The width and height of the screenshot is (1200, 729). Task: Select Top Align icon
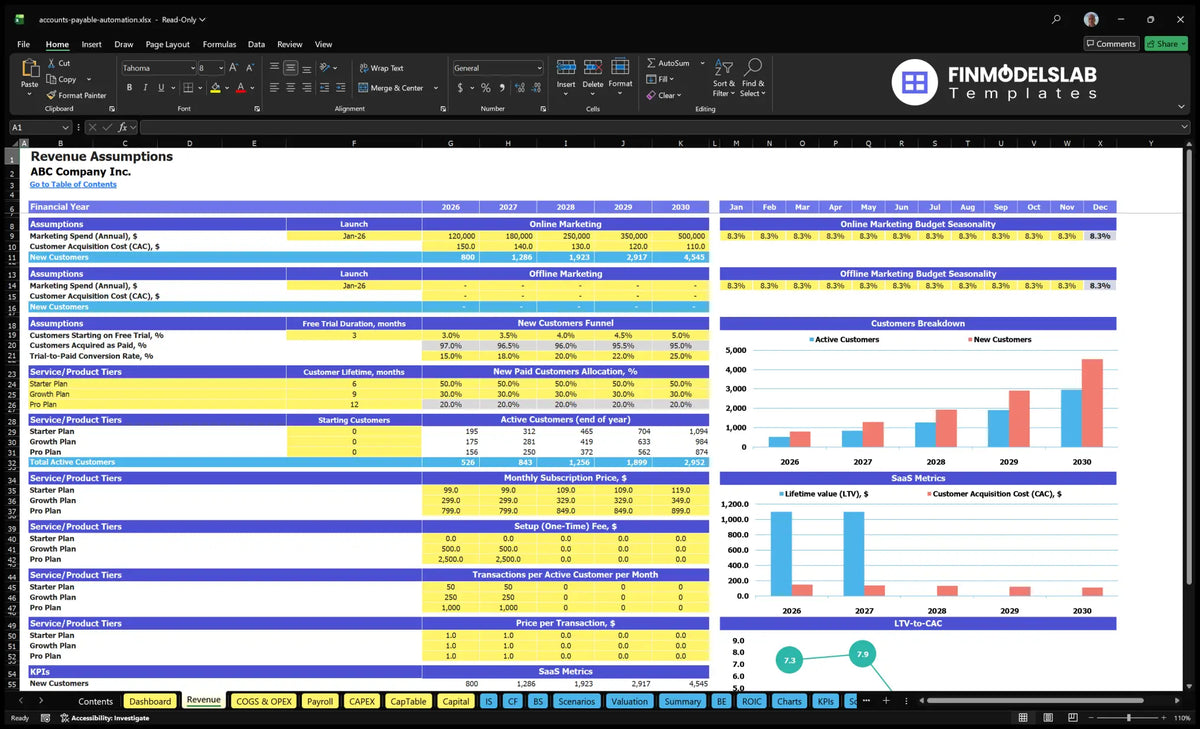pos(274,68)
